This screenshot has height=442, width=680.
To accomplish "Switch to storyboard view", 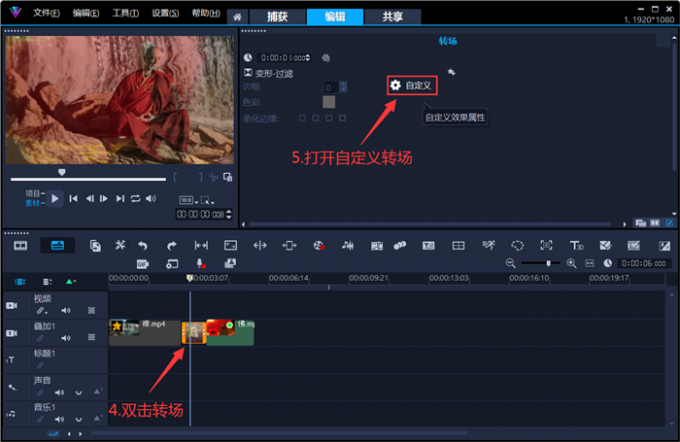I will click(x=20, y=246).
